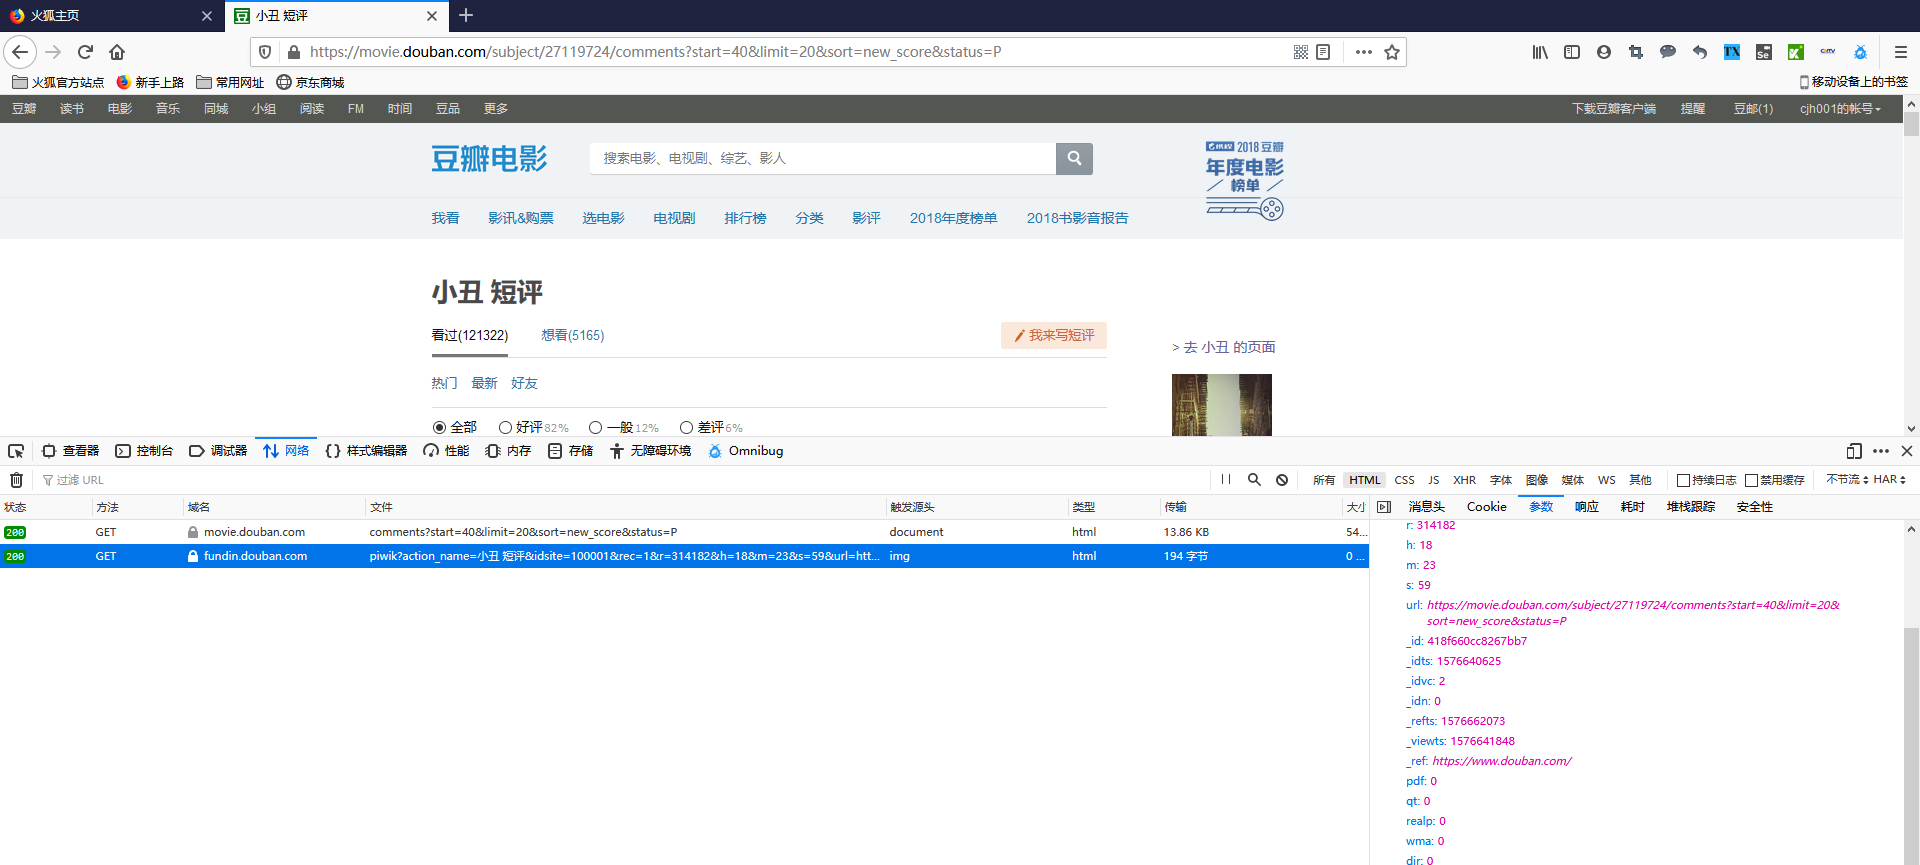Open the Firefox account icon
The height and width of the screenshot is (865, 1920).
pos(1604,52)
